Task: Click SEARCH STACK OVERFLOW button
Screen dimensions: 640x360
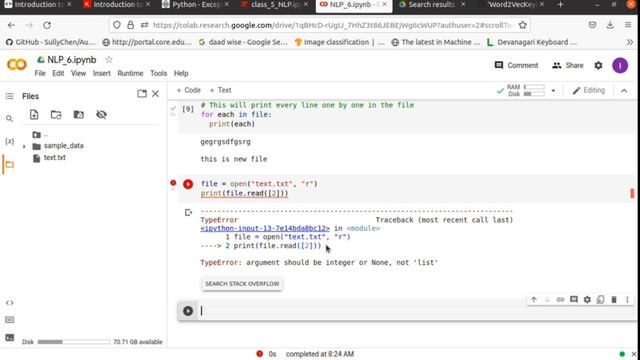Action: (x=242, y=284)
